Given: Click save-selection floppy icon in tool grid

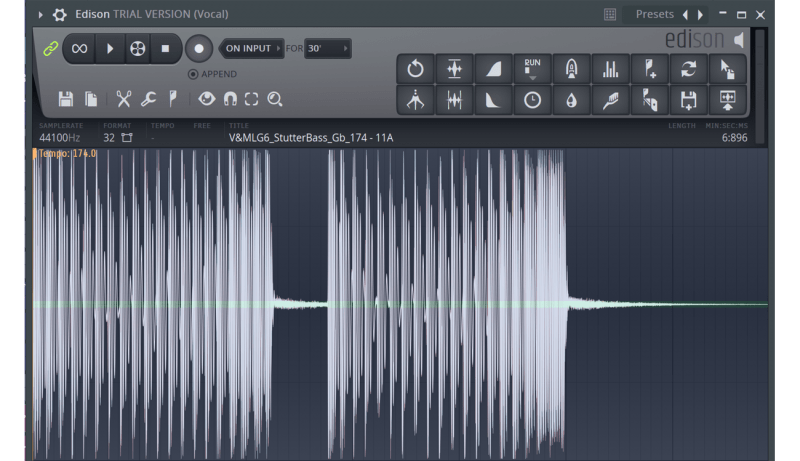Looking at the screenshot, I should 688,100.
